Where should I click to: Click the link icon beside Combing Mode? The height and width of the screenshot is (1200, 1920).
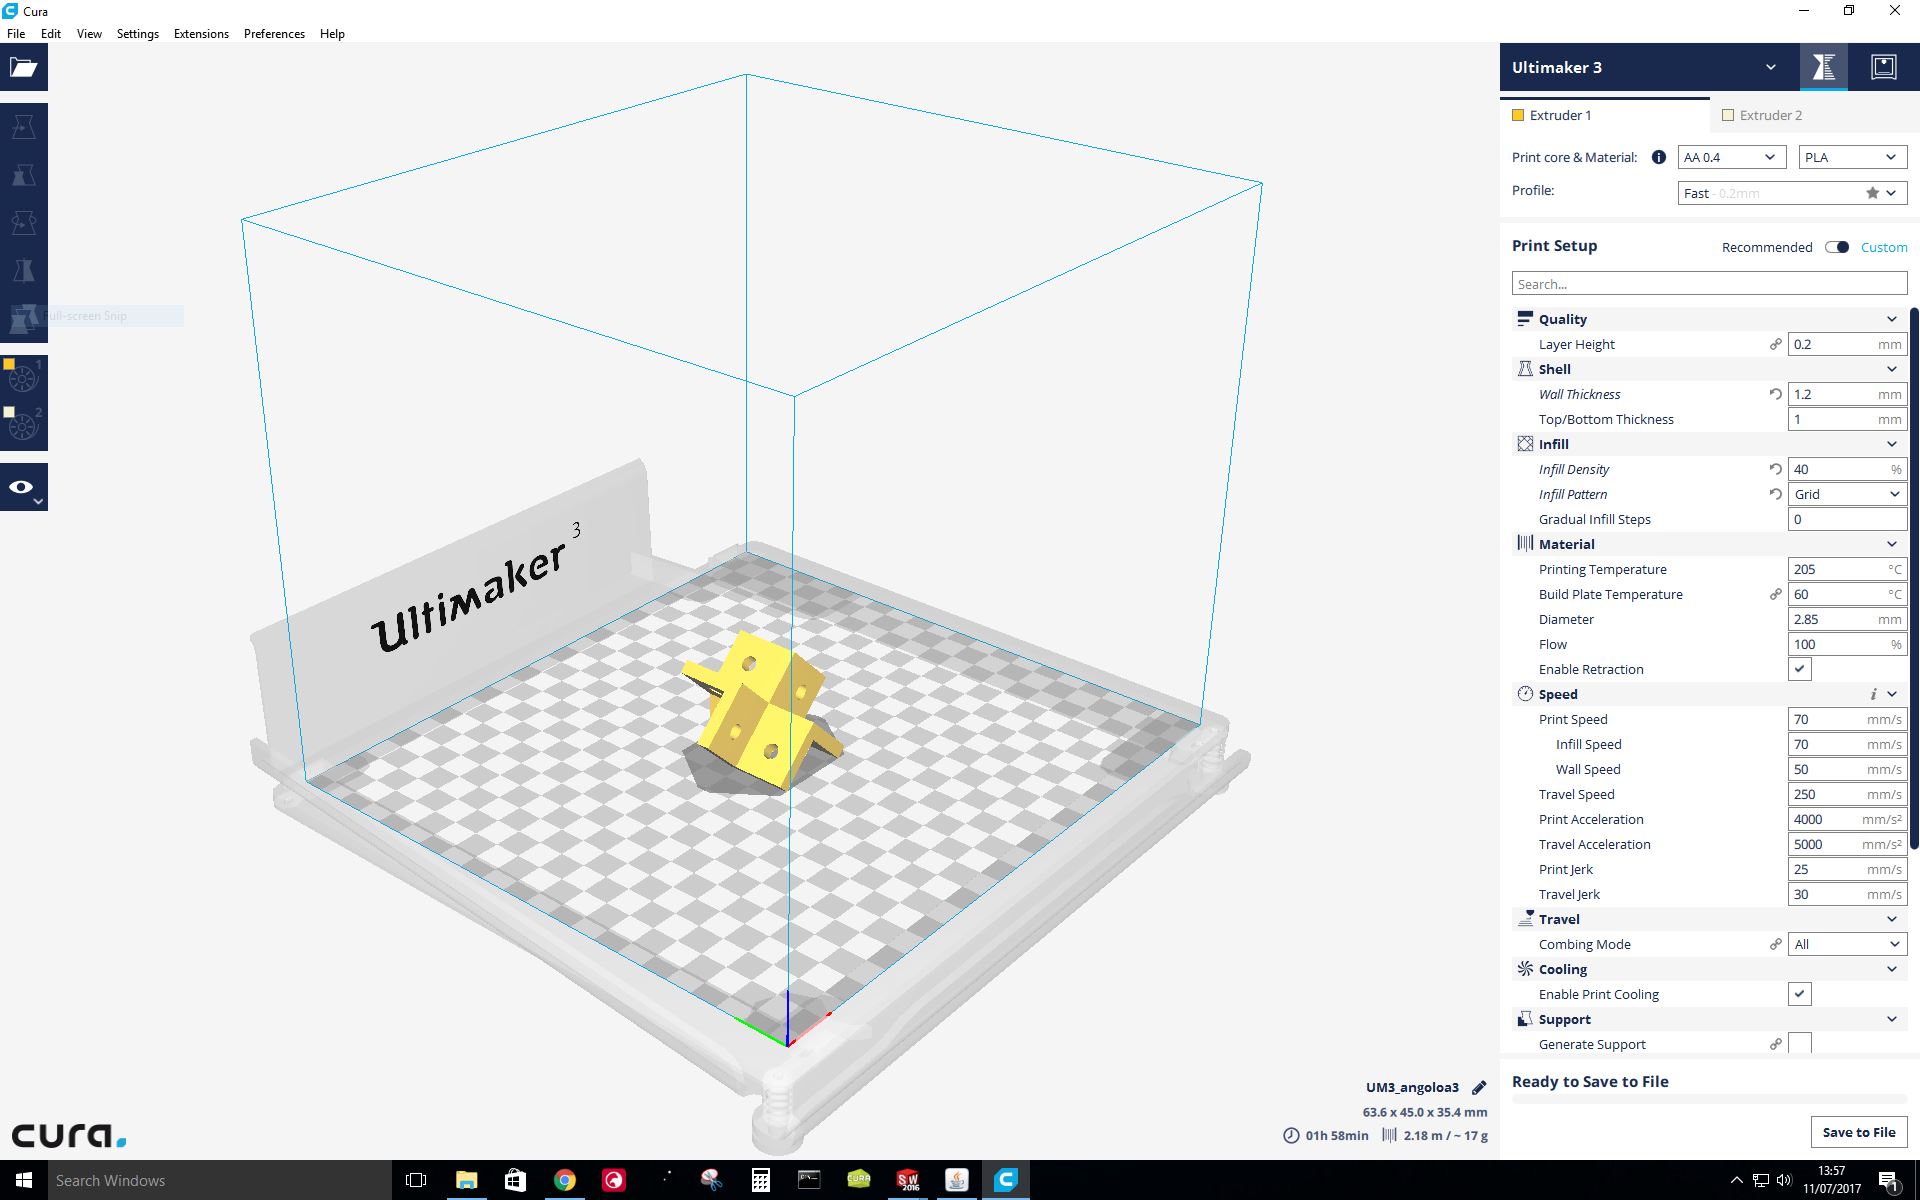1775,944
